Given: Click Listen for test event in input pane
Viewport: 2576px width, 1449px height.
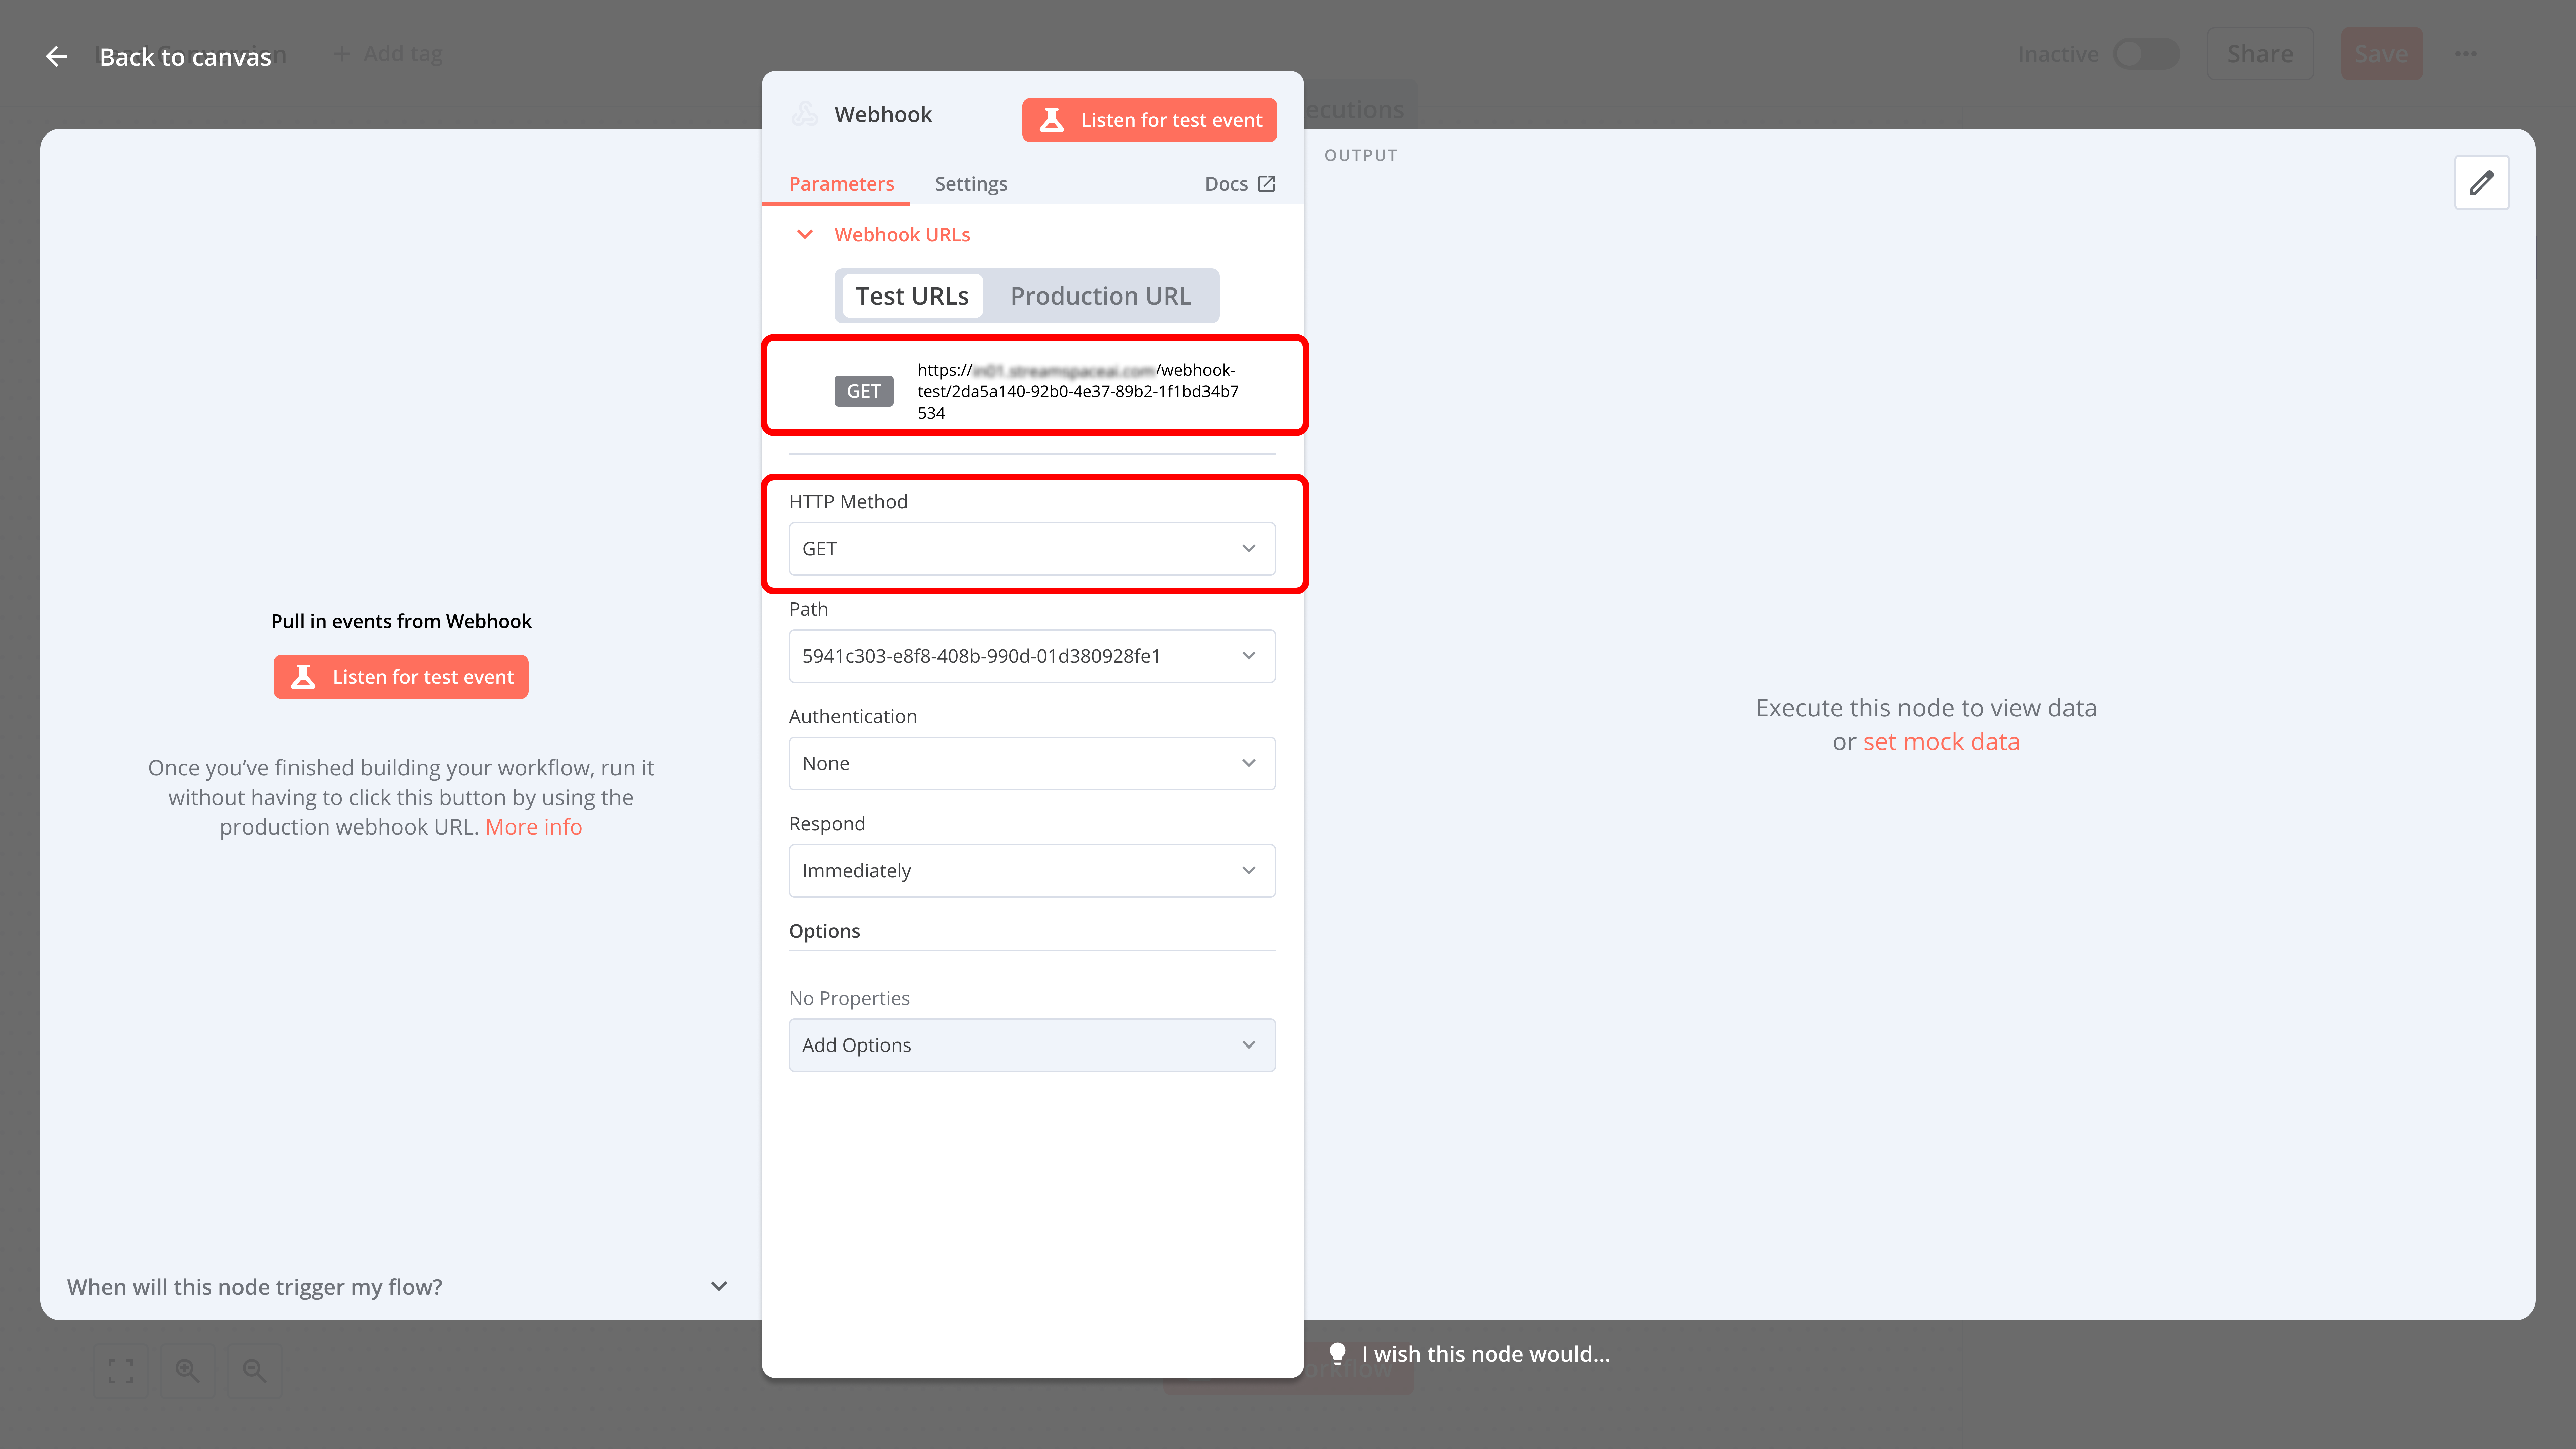Looking at the screenshot, I should (401, 677).
